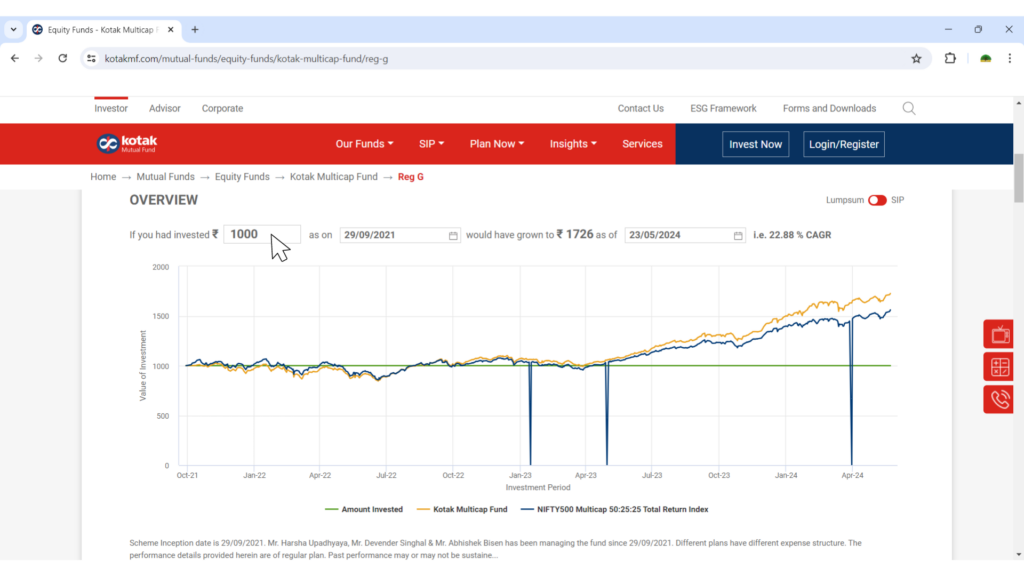1024x576 pixels.
Task: Go to Kotak Multicap Fund breadcrumb link
Action: click(334, 177)
